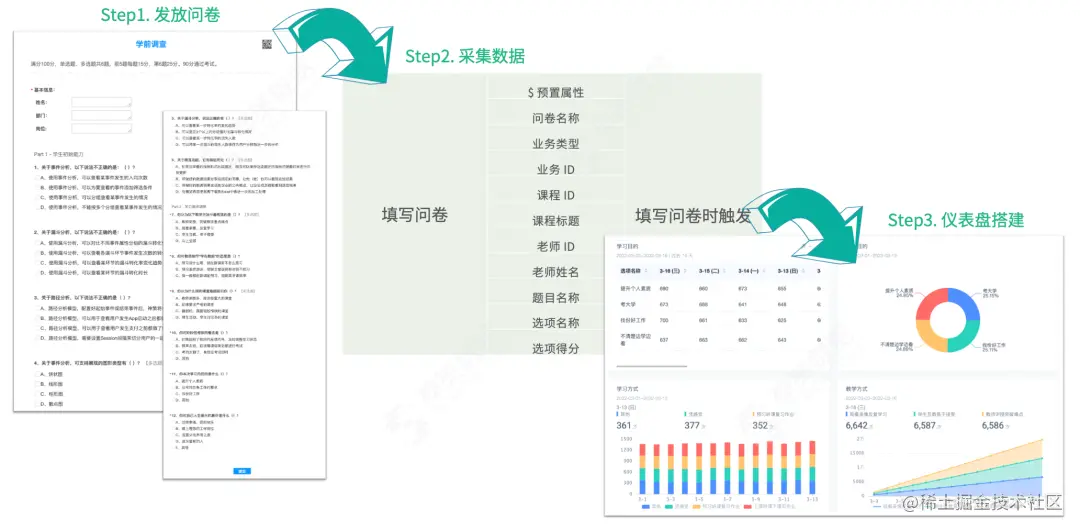Click into the 岗位 input field
The height and width of the screenshot is (530, 1080).
pos(101,128)
